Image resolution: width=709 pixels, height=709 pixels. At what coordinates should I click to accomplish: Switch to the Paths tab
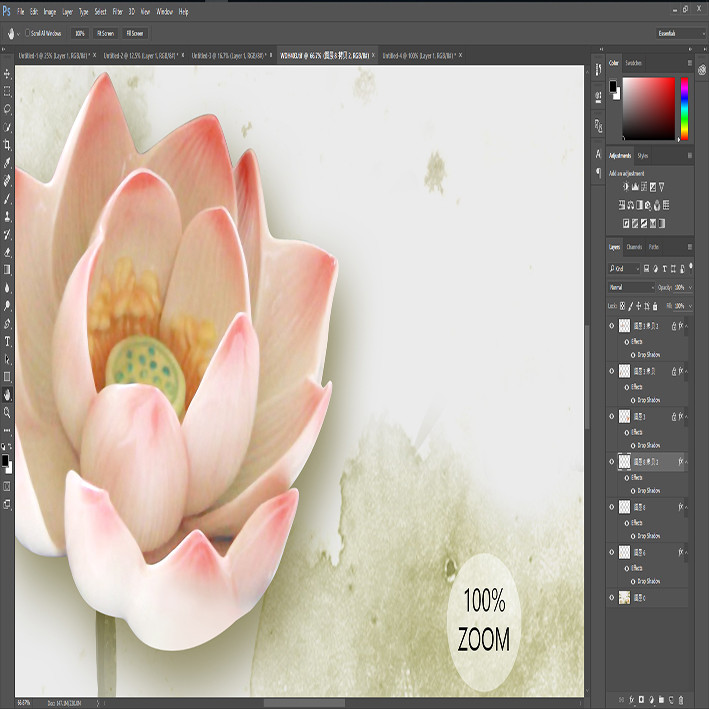coord(654,247)
